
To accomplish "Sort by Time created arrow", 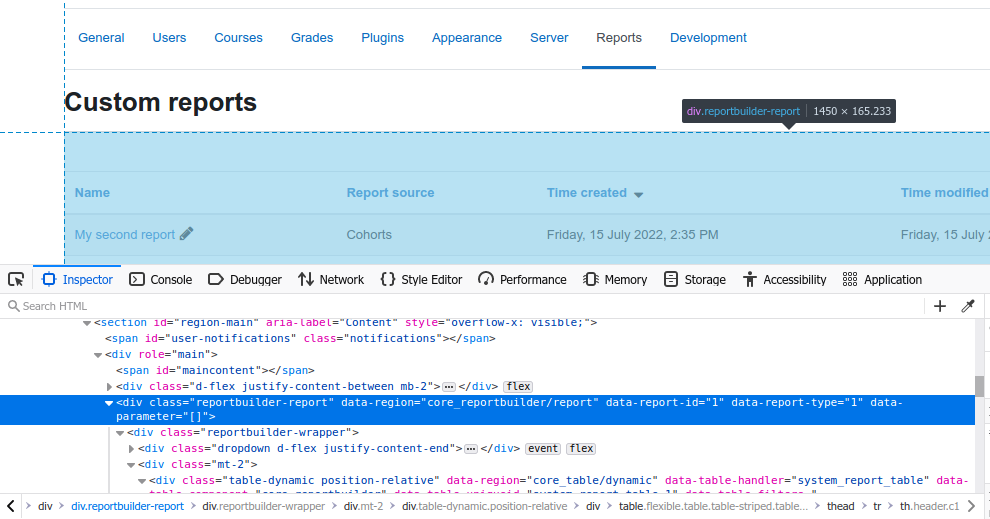I will [638, 194].
